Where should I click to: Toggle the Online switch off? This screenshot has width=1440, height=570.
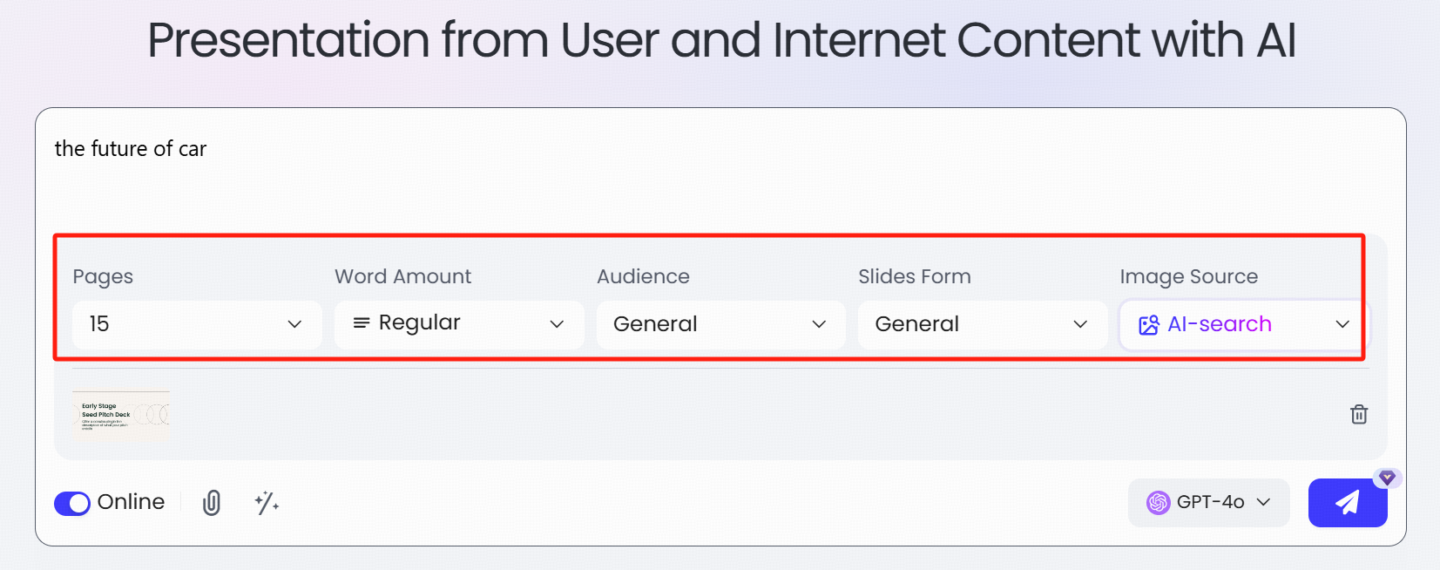[72, 503]
